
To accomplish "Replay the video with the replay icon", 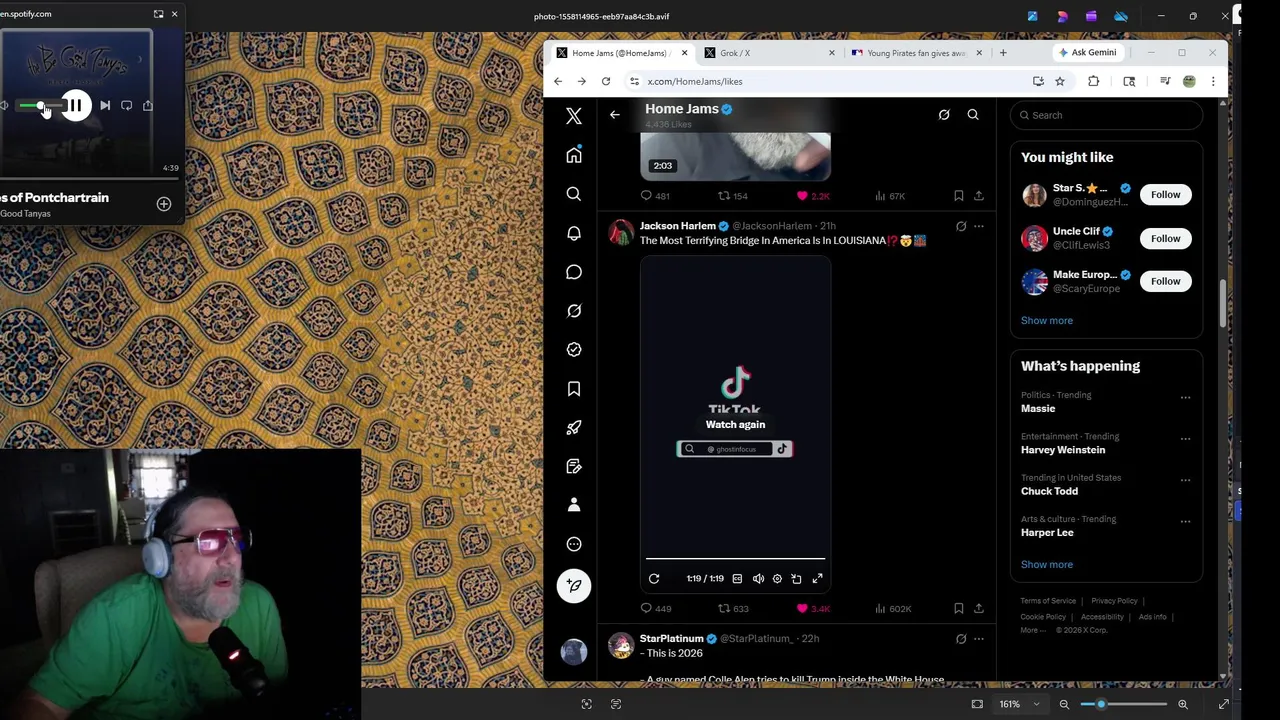I will pyautogui.click(x=654, y=578).
